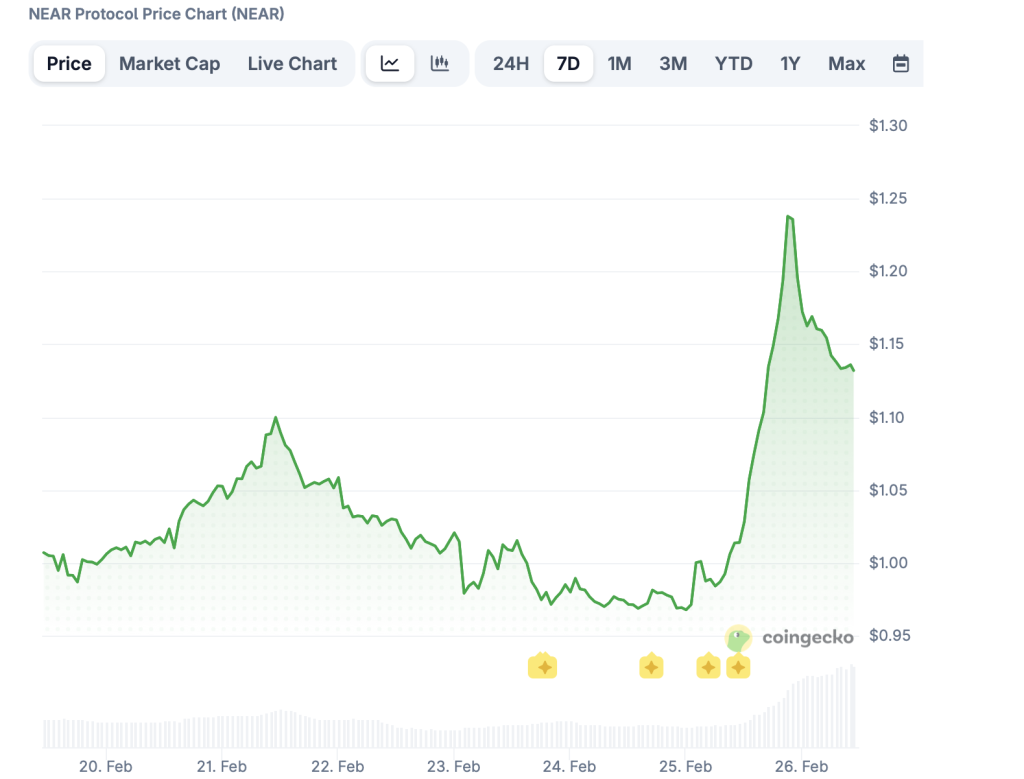Show the 1Y price history
This screenshot has width=1024, height=779.
tap(790, 64)
